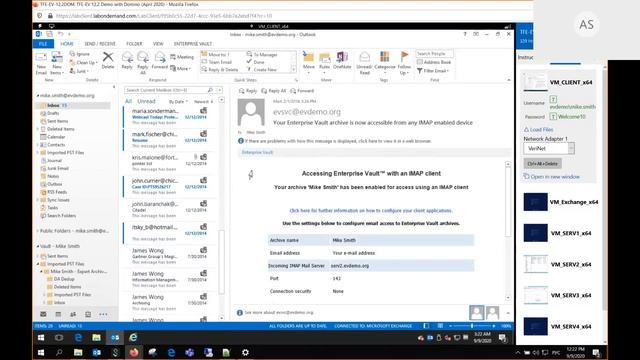Click Firefox icon in host taskbar
The width and height of the screenshot is (640, 360).
pos(134,352)
